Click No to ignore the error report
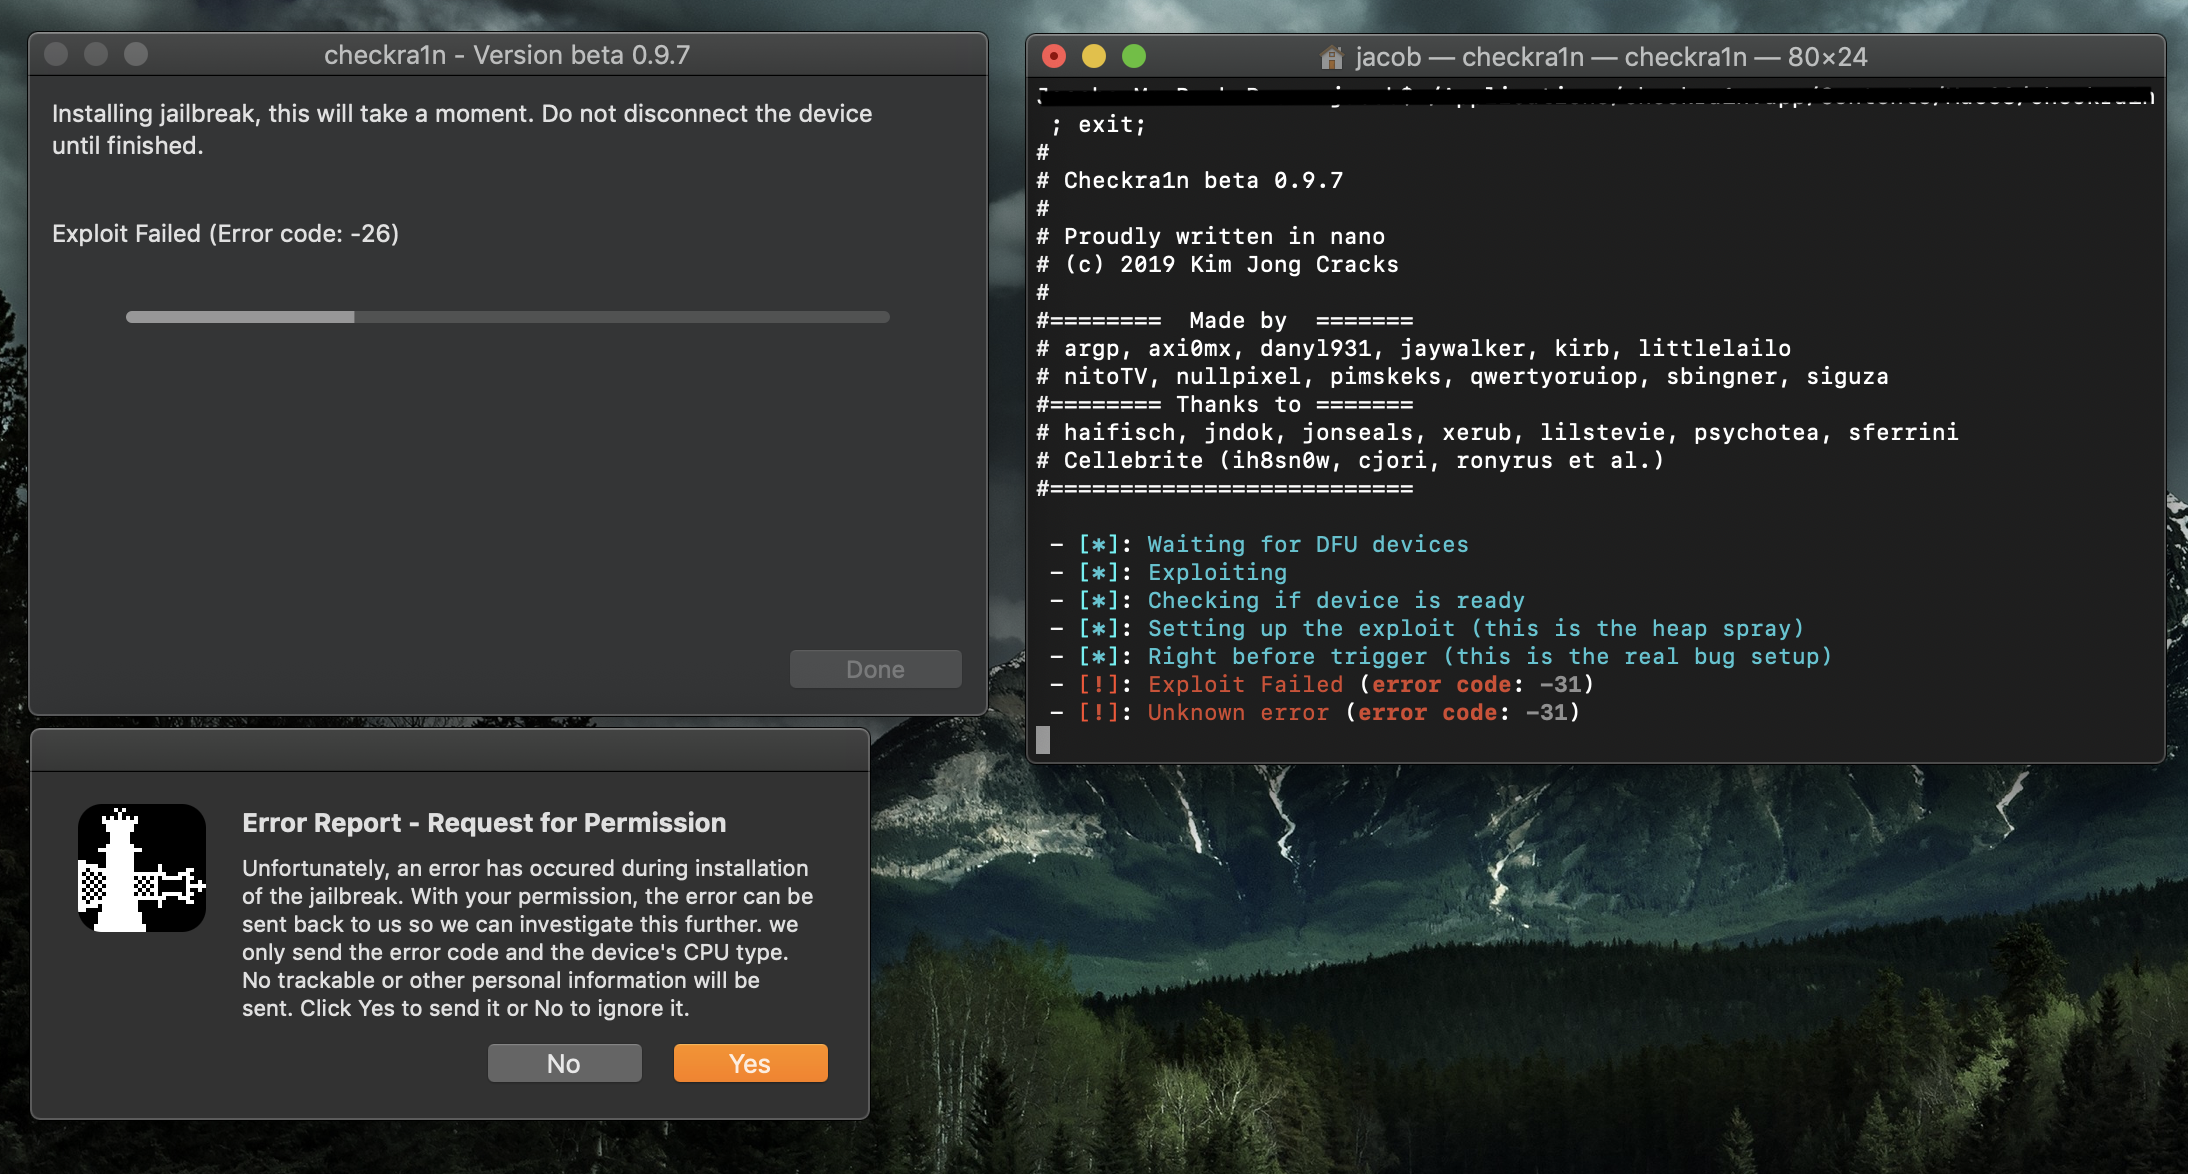 click(564, 1063)
